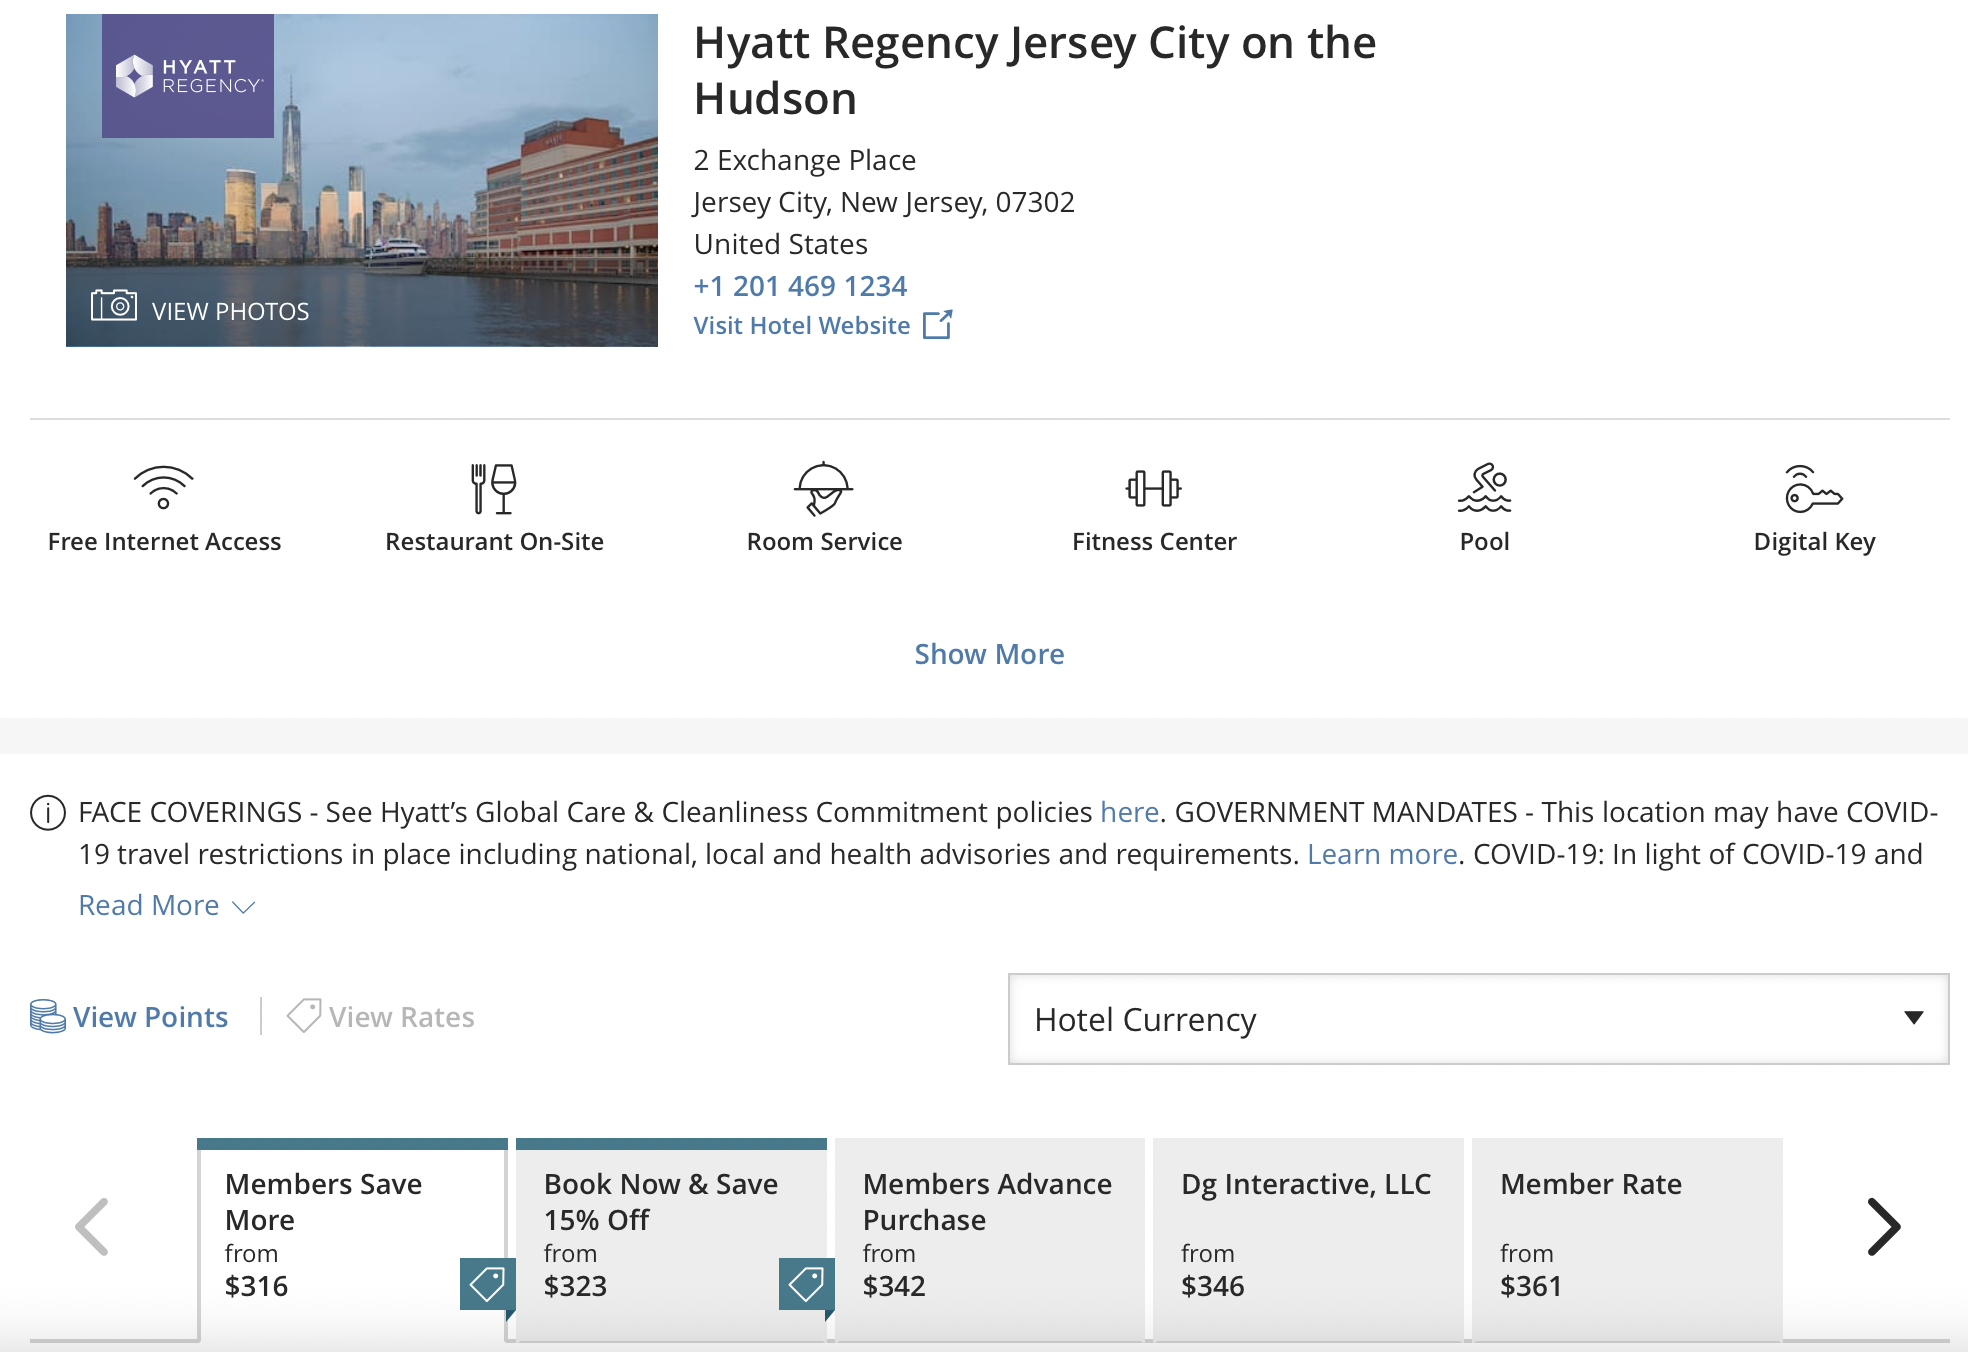Click the chevron beside Read More
Screen dimensions: 1968x1352
coord(243,907)
